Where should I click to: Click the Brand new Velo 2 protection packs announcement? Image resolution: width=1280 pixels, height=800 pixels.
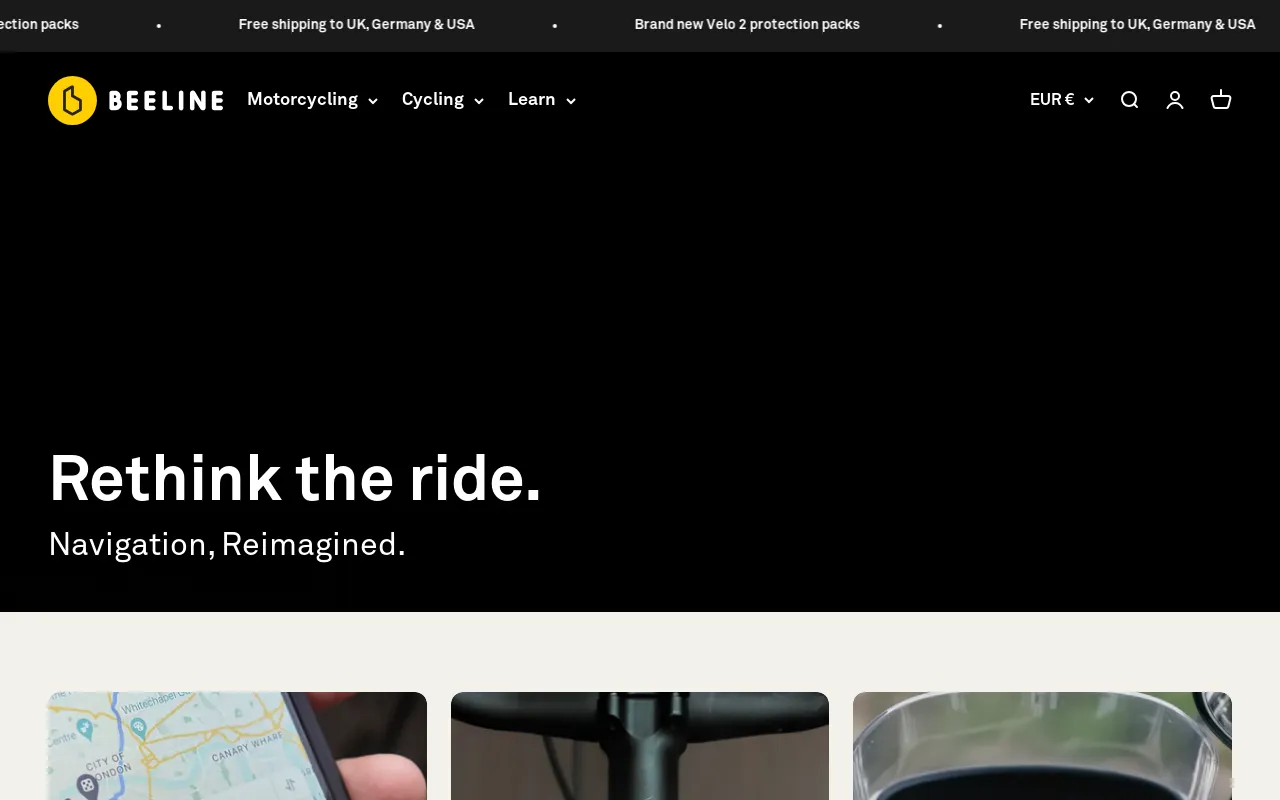pyautogui.click(x=747, y=24)
